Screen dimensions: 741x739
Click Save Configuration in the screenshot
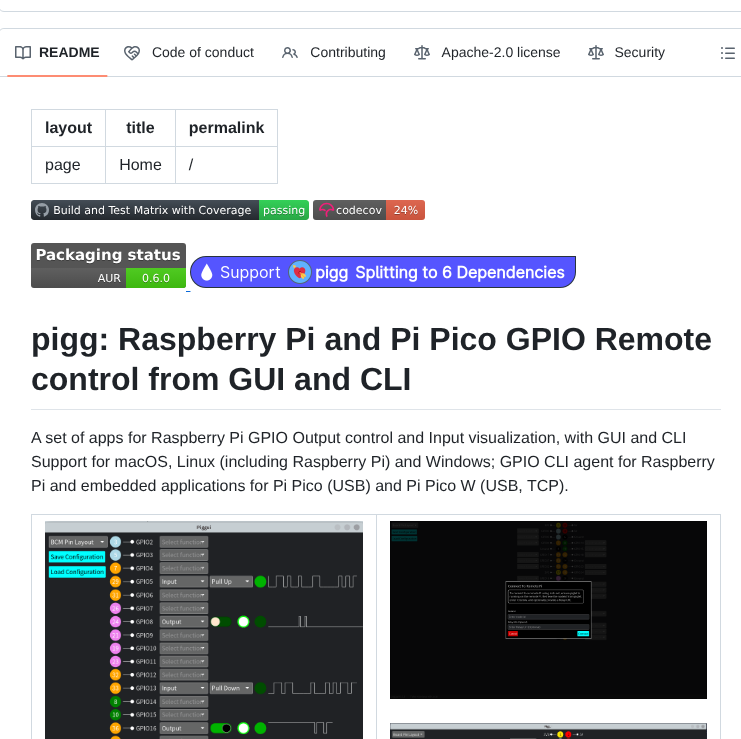77,557
